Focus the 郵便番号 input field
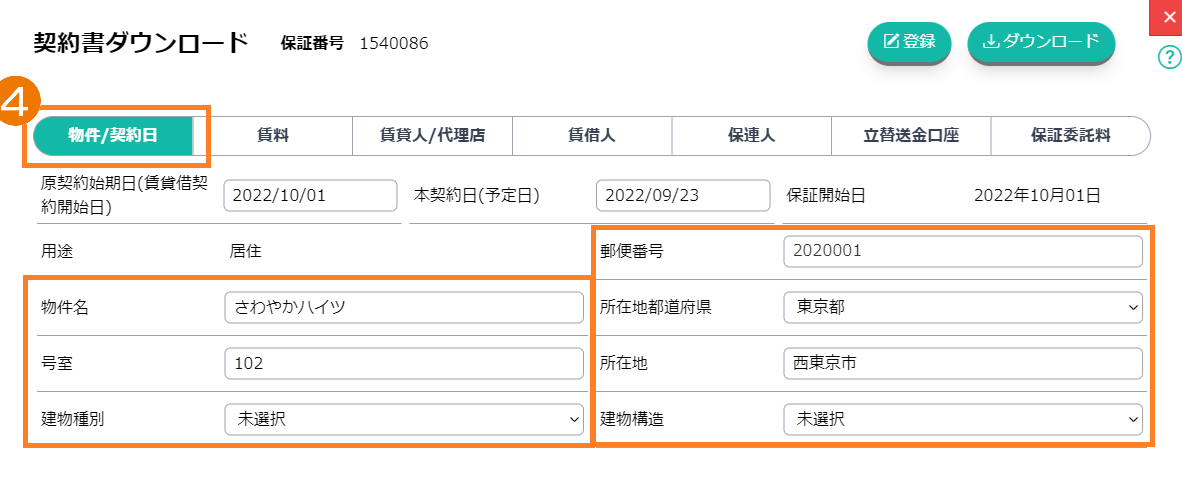Screen dimensions: 1182x484 coord(963,252)
